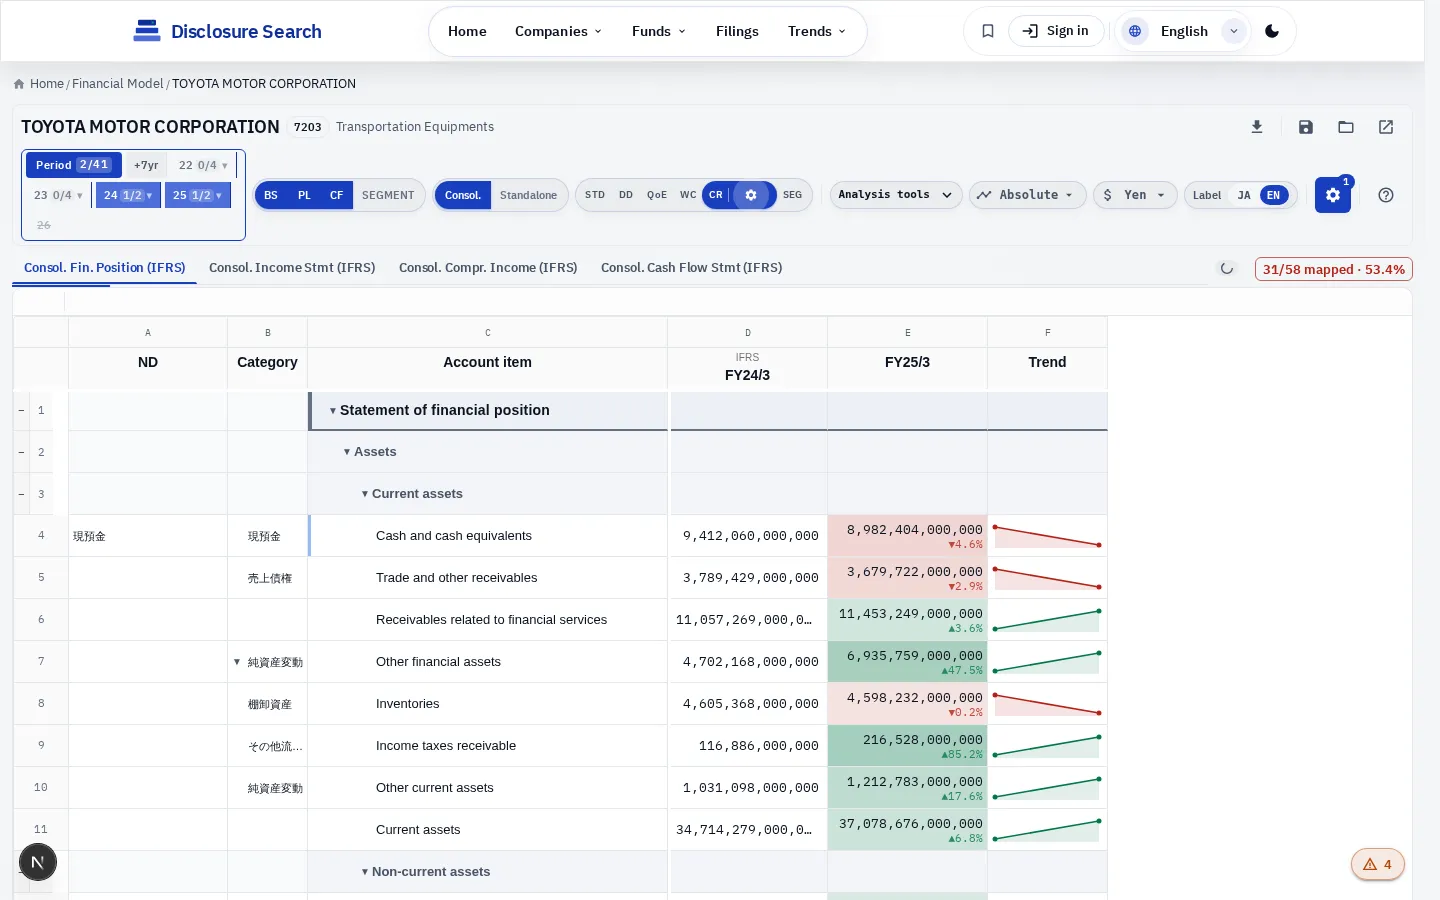Select the BS statement toggle
The width and height of the screenshot is (1440, 900).
[271, 195]
